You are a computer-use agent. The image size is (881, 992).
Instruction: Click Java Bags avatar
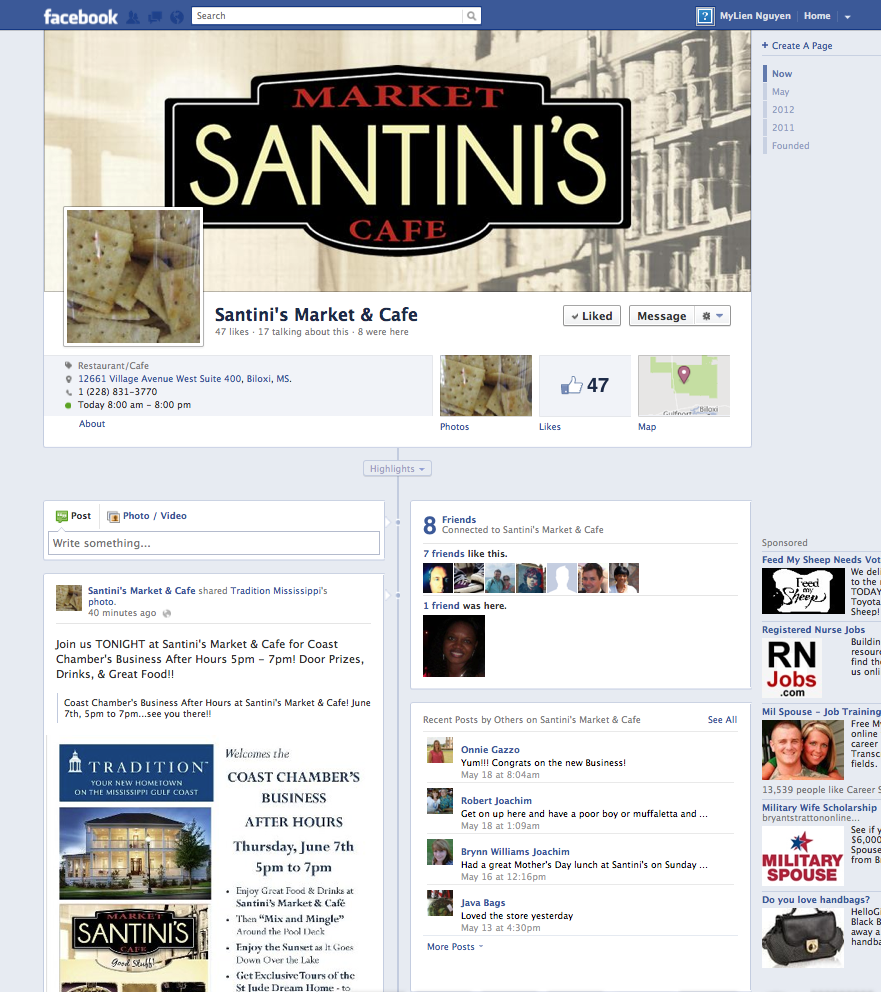(x=440, y=903)
